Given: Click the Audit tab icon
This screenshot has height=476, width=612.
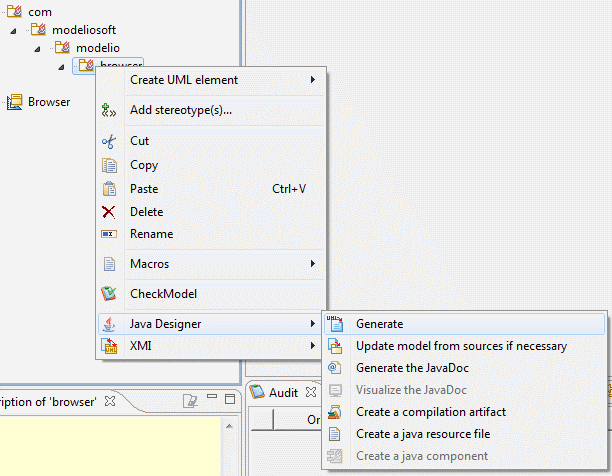Looking at the screenshot, I should pyautogui.click(x=257, y=392).
